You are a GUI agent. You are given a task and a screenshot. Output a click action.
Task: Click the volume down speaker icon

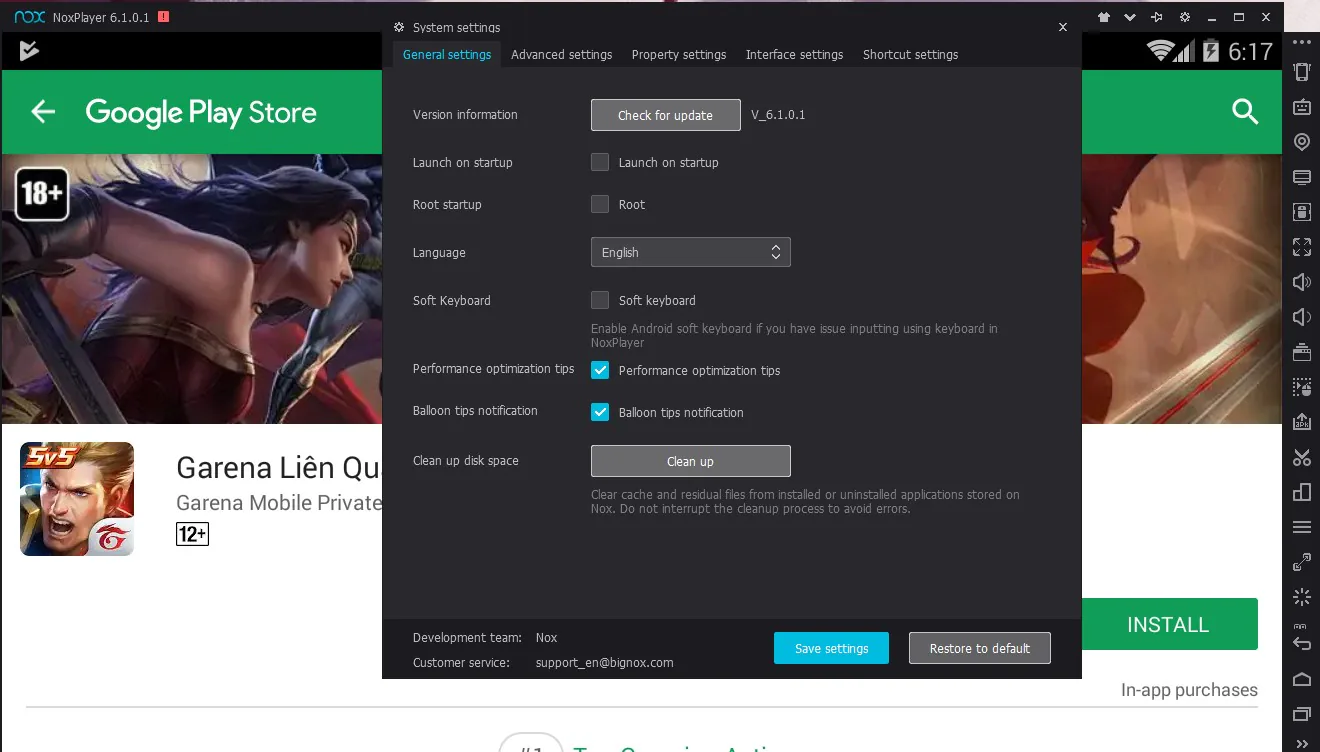pos(1302,317)
